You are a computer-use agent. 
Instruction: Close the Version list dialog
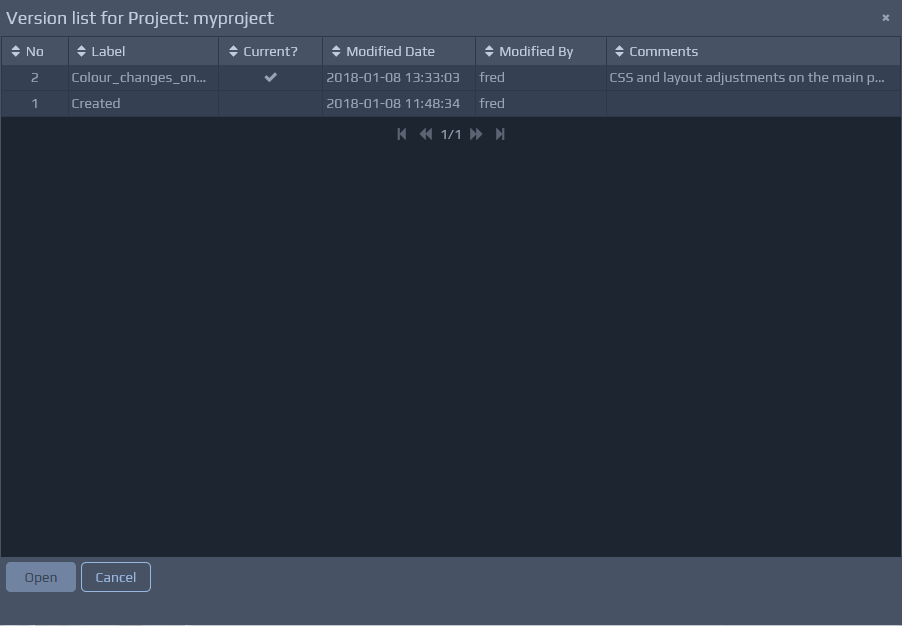pyautogui.click(x=885, y=18)
